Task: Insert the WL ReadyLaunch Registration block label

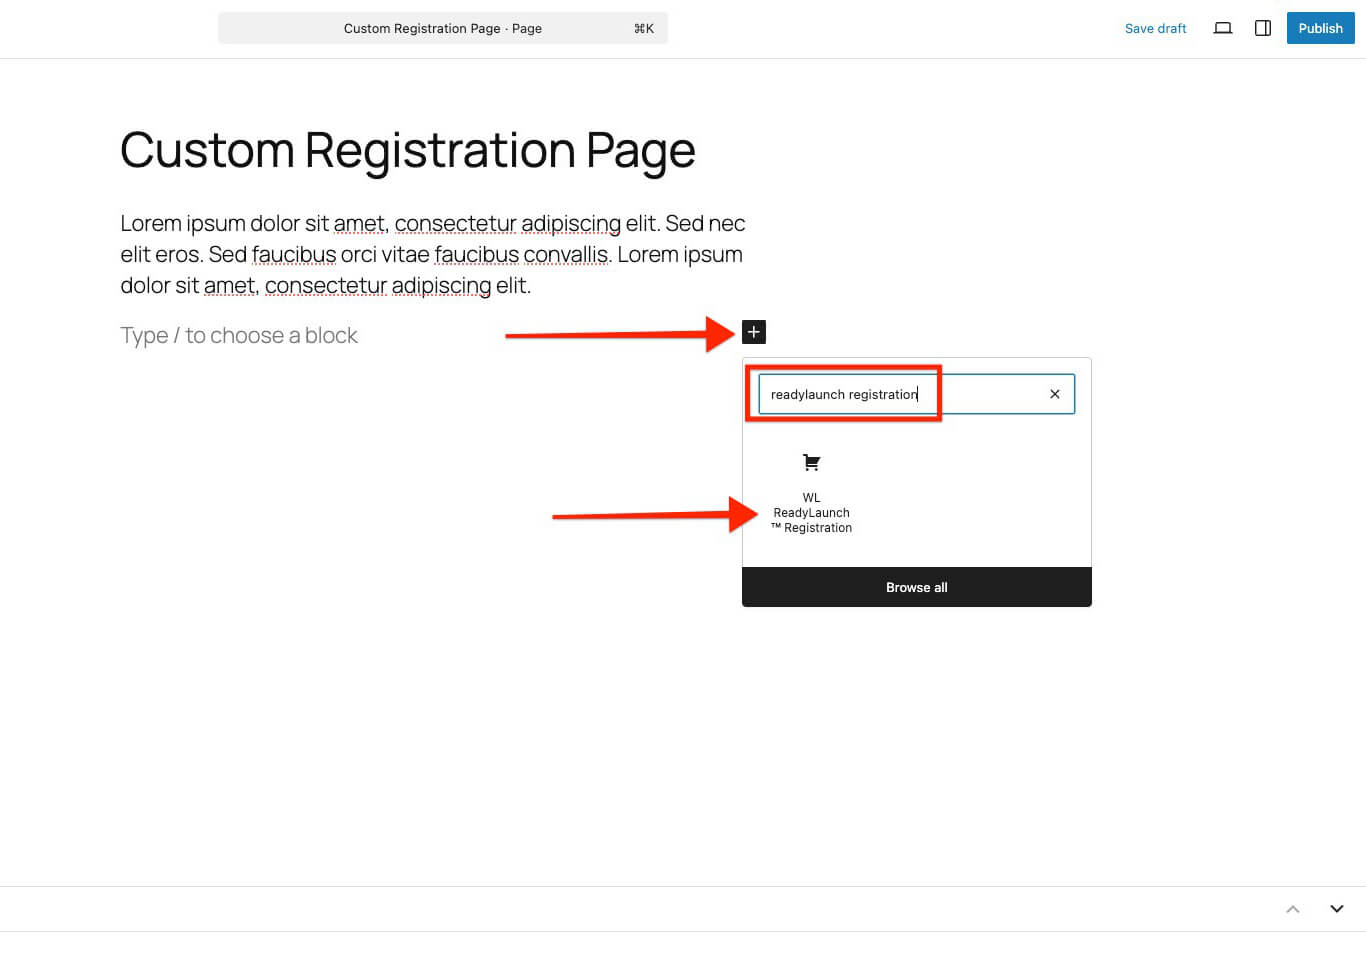Action: [x=811, y=513]
